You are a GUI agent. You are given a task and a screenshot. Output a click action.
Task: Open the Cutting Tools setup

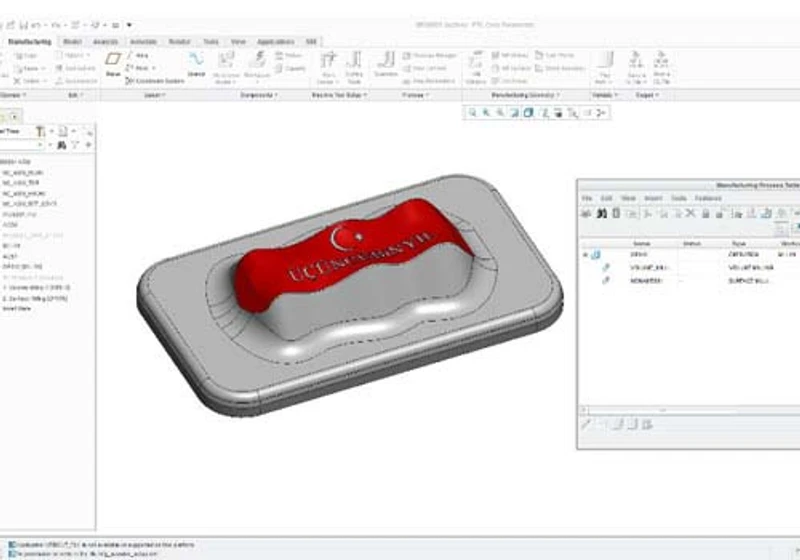tap(354, 67)
